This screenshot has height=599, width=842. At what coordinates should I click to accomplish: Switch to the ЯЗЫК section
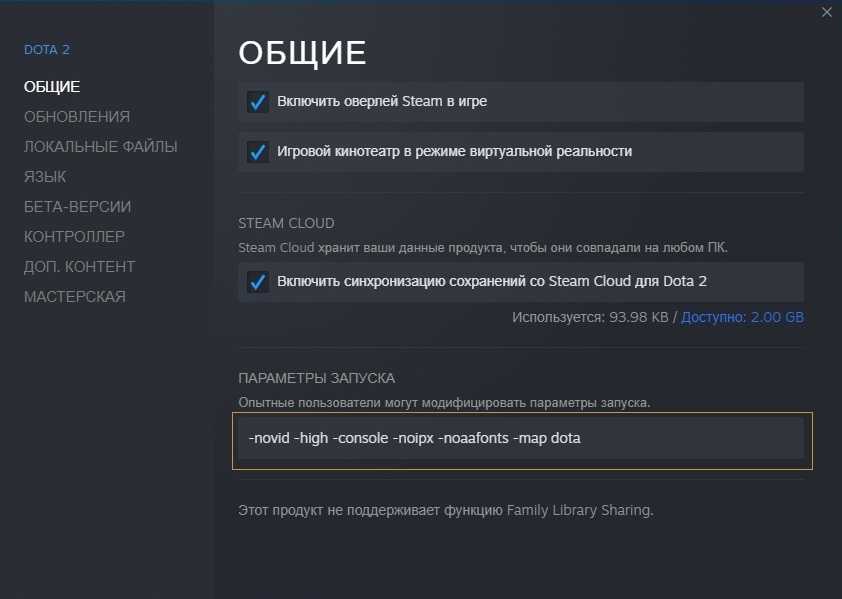[x=45, y=177]
